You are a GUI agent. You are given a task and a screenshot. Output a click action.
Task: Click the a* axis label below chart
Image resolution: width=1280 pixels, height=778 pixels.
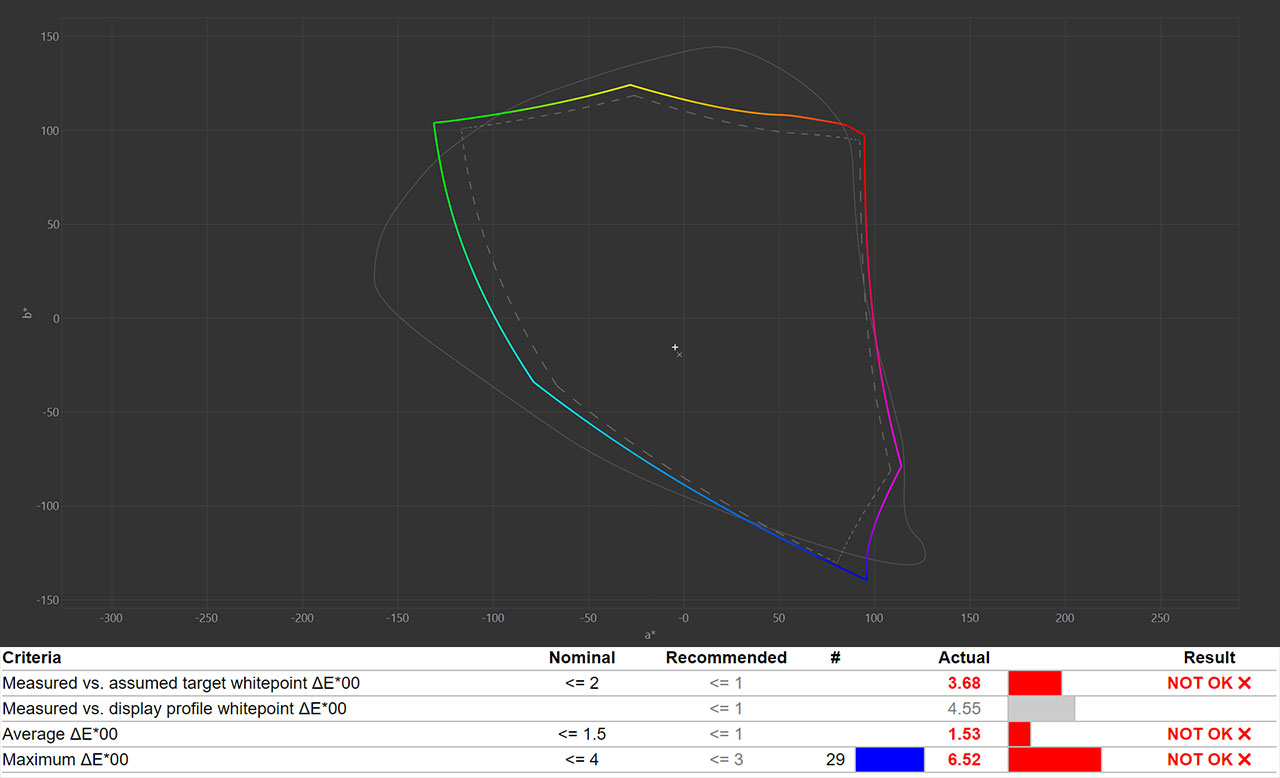pos(650,635)
